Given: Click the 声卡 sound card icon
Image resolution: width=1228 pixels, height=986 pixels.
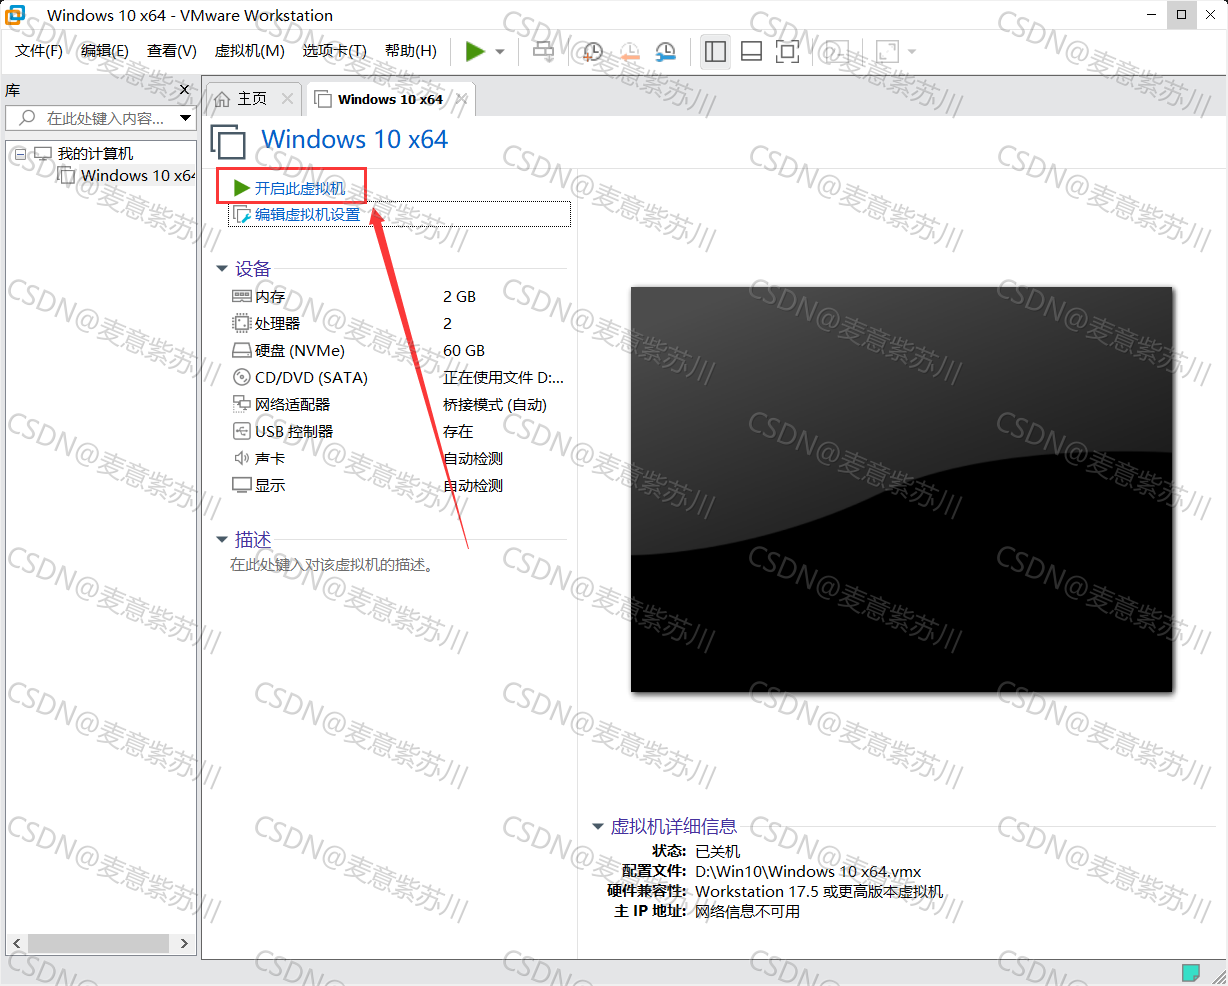Looking at the screenshot, I should [x=241, y=458].
